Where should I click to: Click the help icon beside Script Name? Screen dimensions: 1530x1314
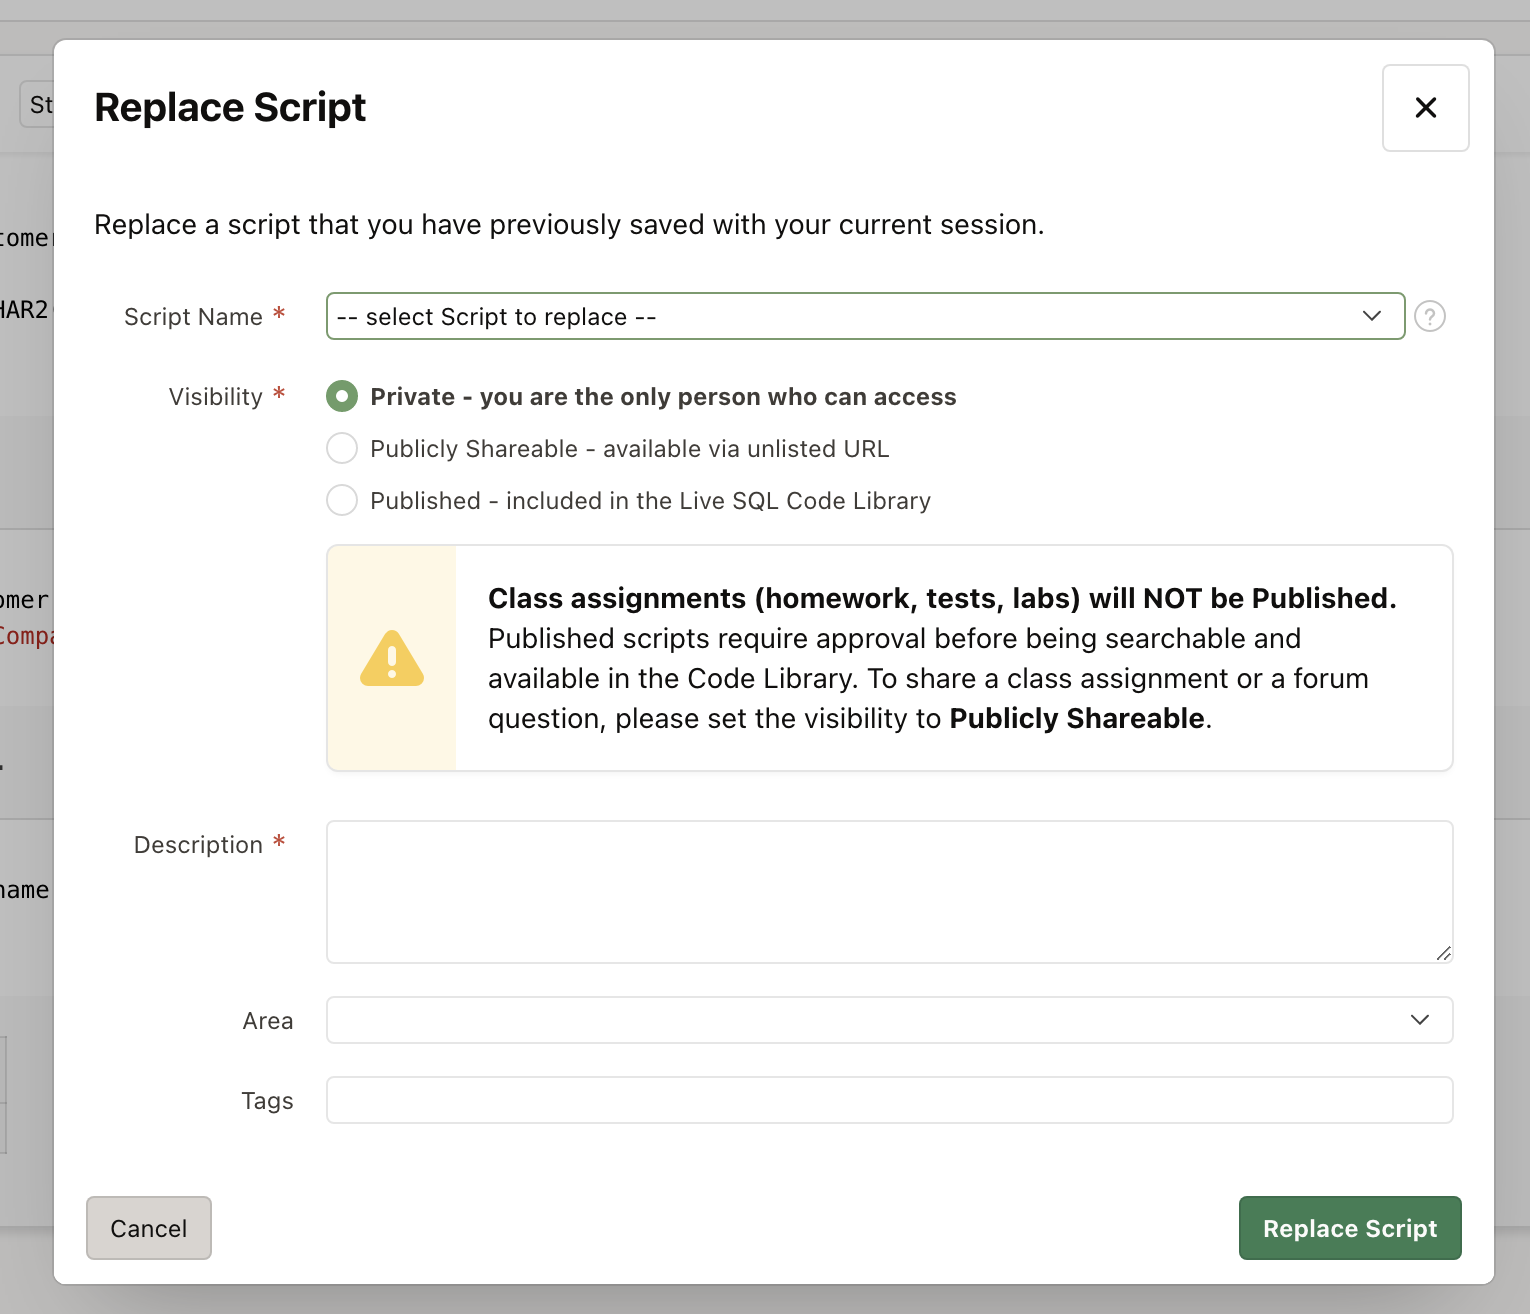tap(1429, 317)
